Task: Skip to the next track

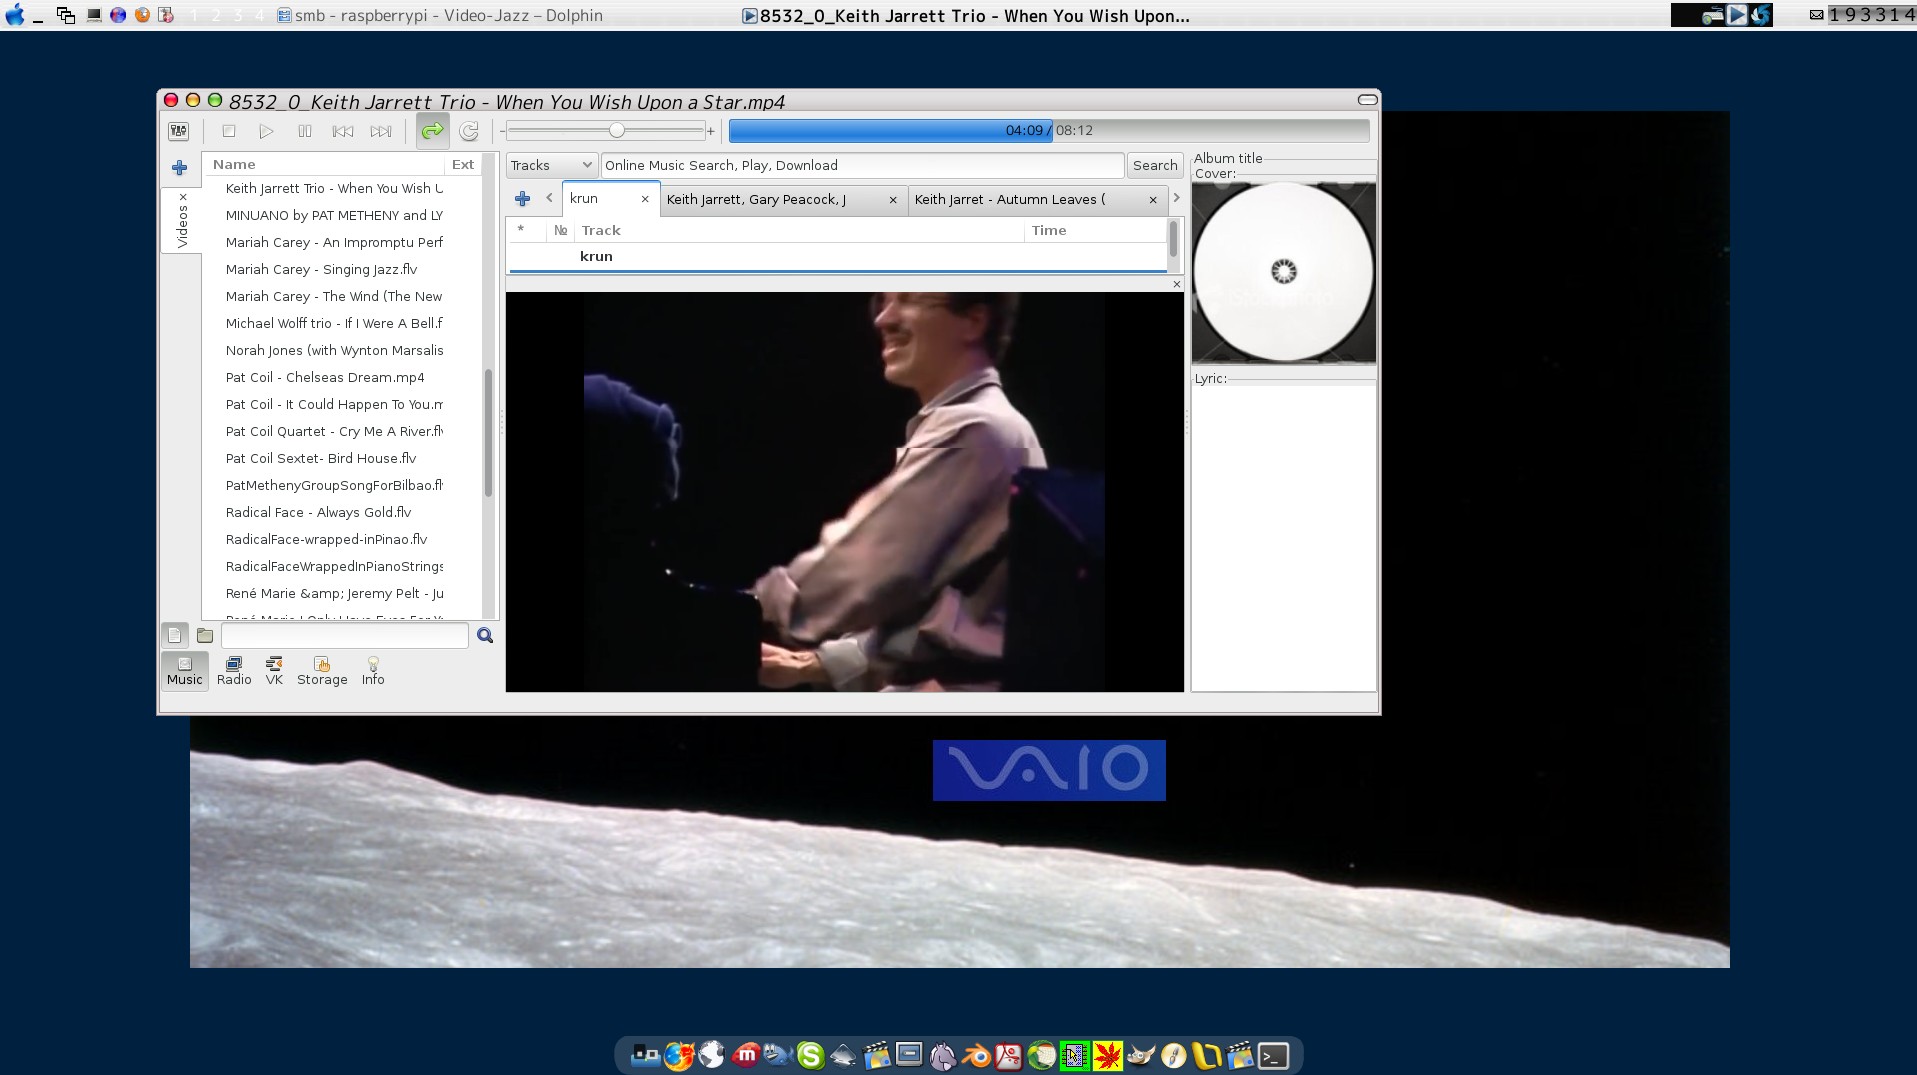Action: pos(381,131)
